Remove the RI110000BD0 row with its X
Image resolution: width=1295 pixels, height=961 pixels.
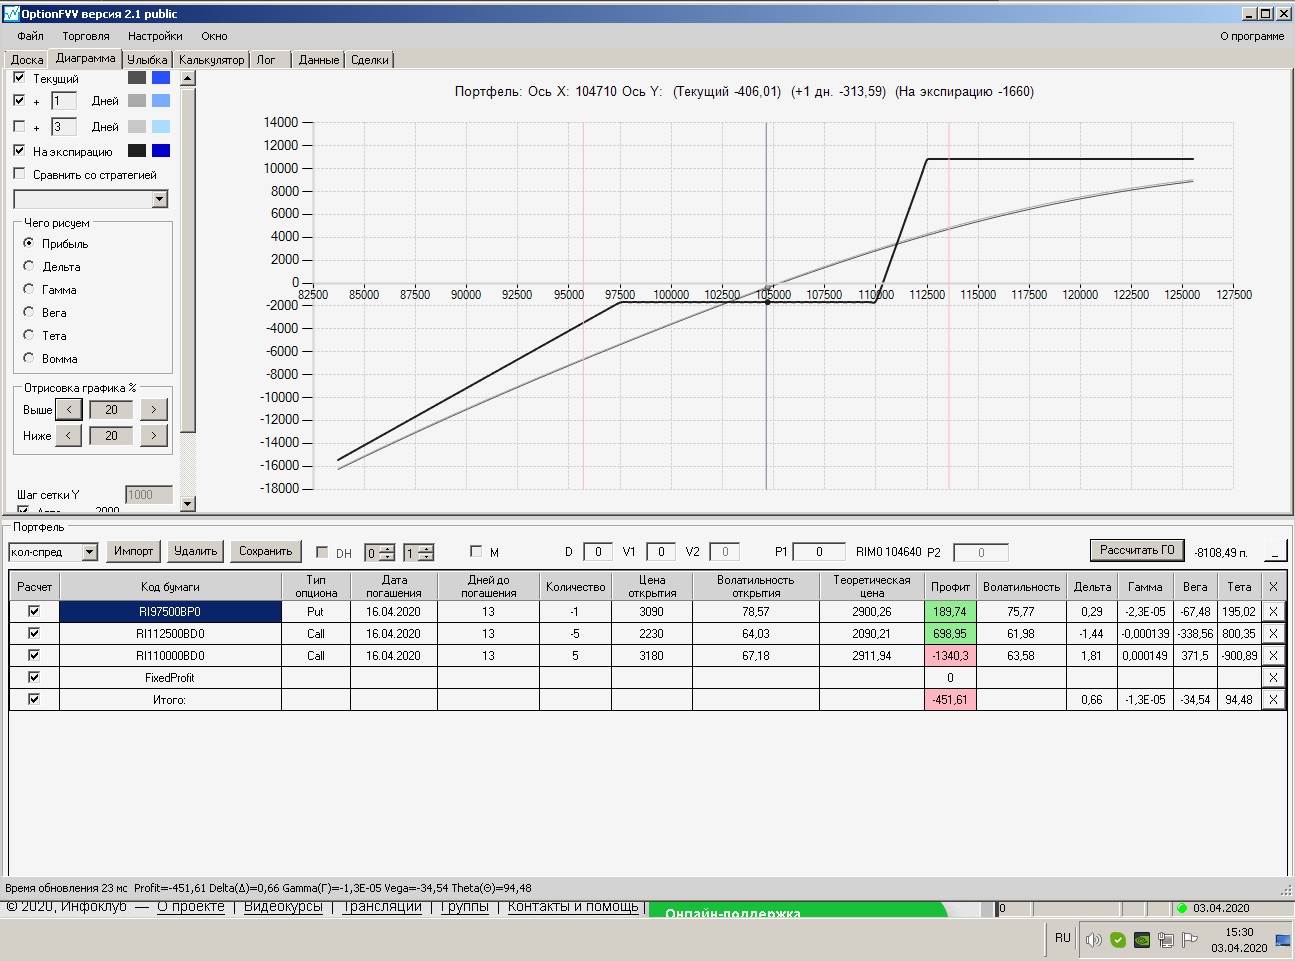(1273, 655)
